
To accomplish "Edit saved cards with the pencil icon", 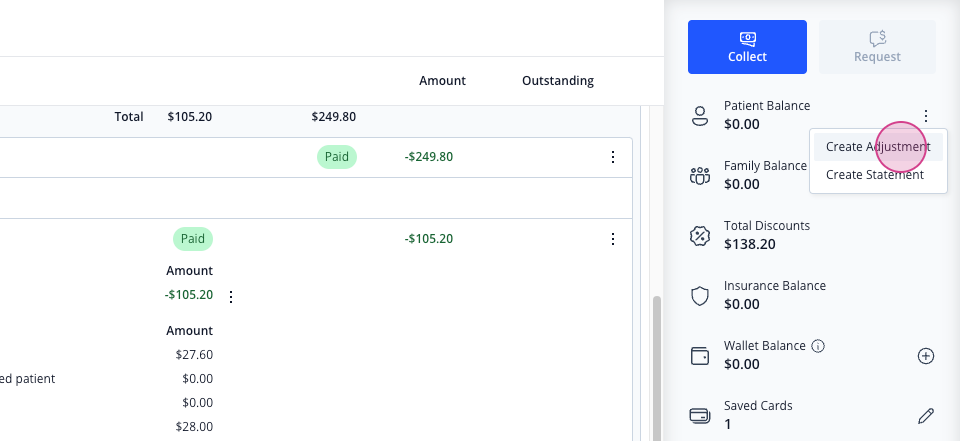I will pos(926,416).
